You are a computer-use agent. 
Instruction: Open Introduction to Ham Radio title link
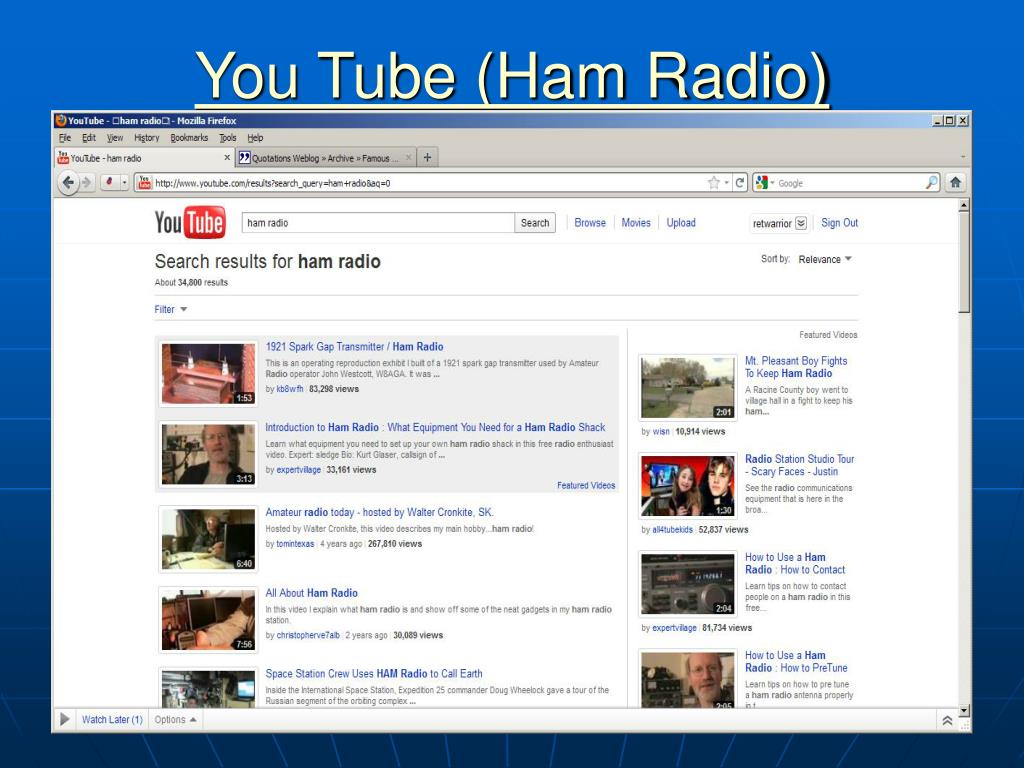435,427
